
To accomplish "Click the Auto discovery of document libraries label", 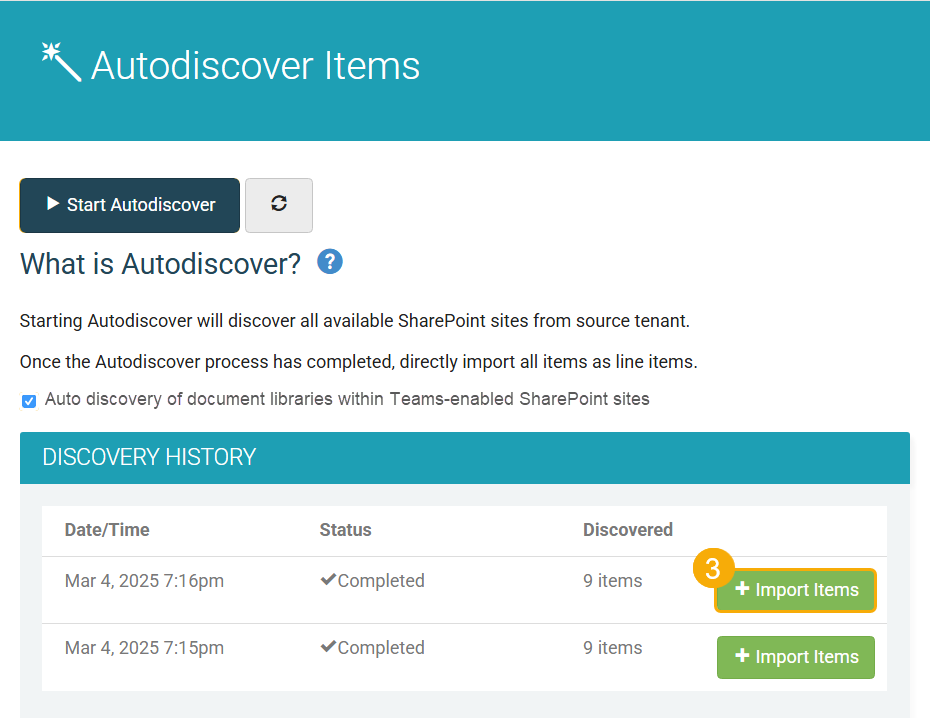I will click(347, 399).
